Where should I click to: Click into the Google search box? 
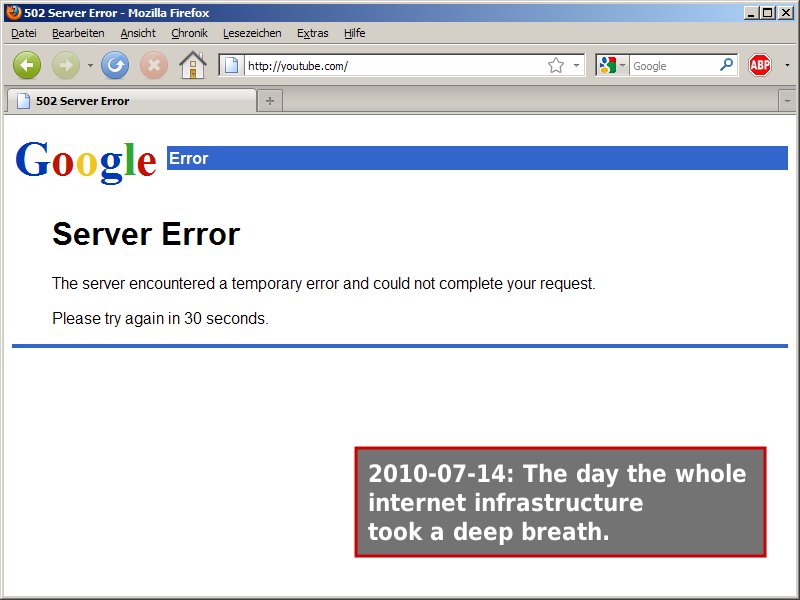[x=673, y=66]
